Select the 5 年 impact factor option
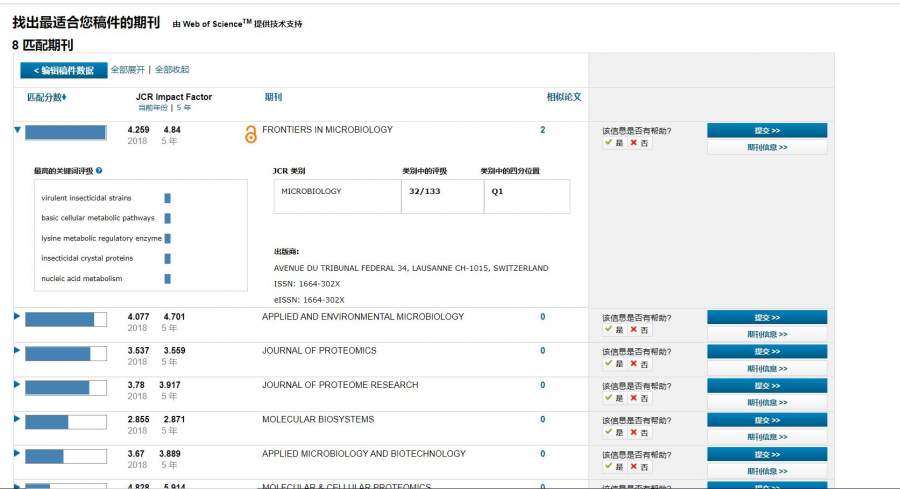The width and height of the screenshot is (900, 489). point(179,107)
